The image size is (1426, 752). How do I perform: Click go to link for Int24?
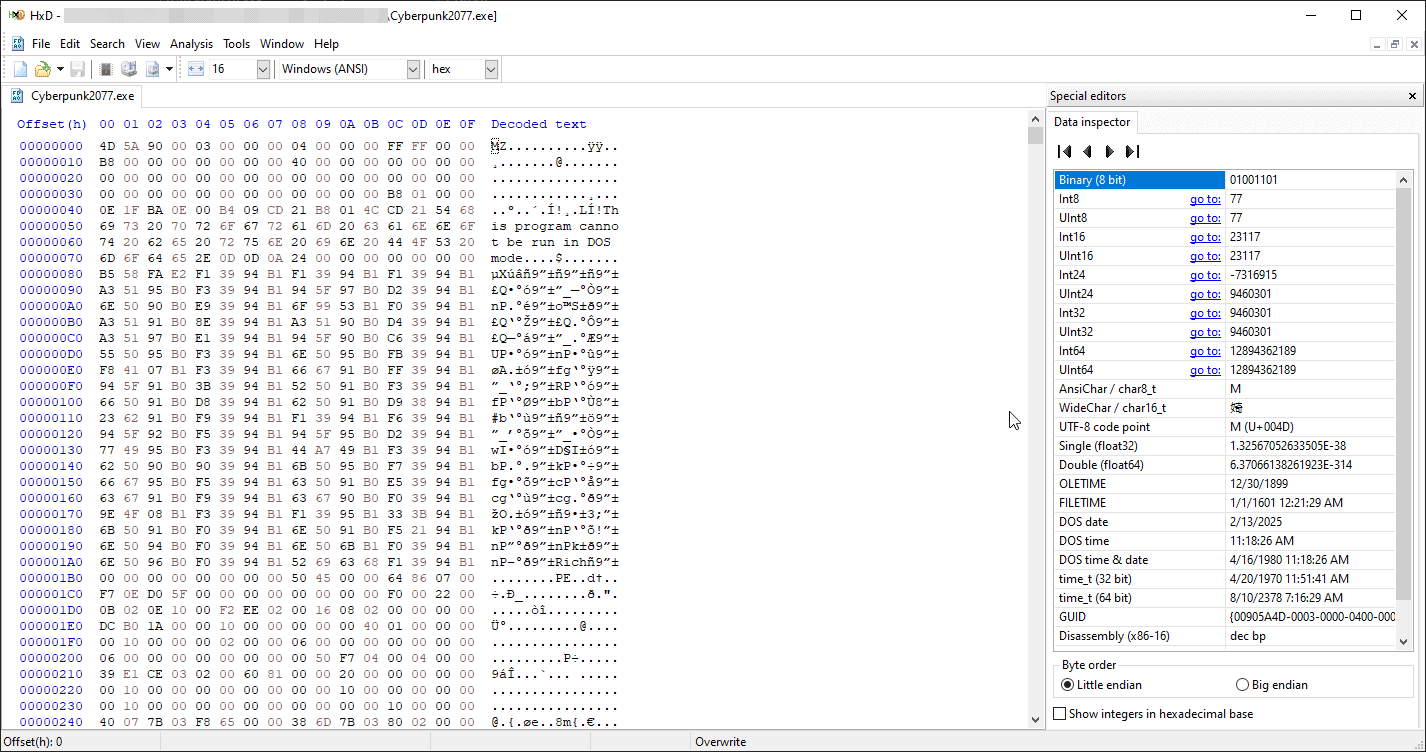[1205, 275]
